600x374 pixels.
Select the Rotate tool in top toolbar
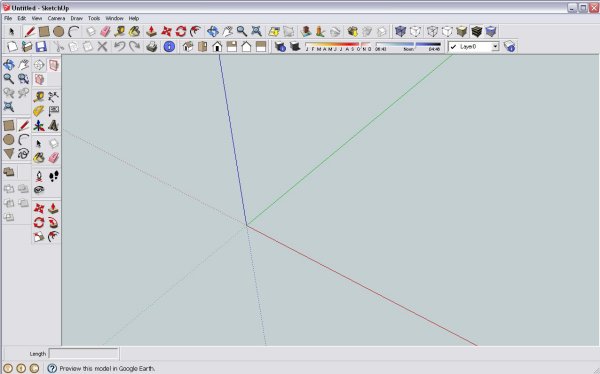pos(181,31)
